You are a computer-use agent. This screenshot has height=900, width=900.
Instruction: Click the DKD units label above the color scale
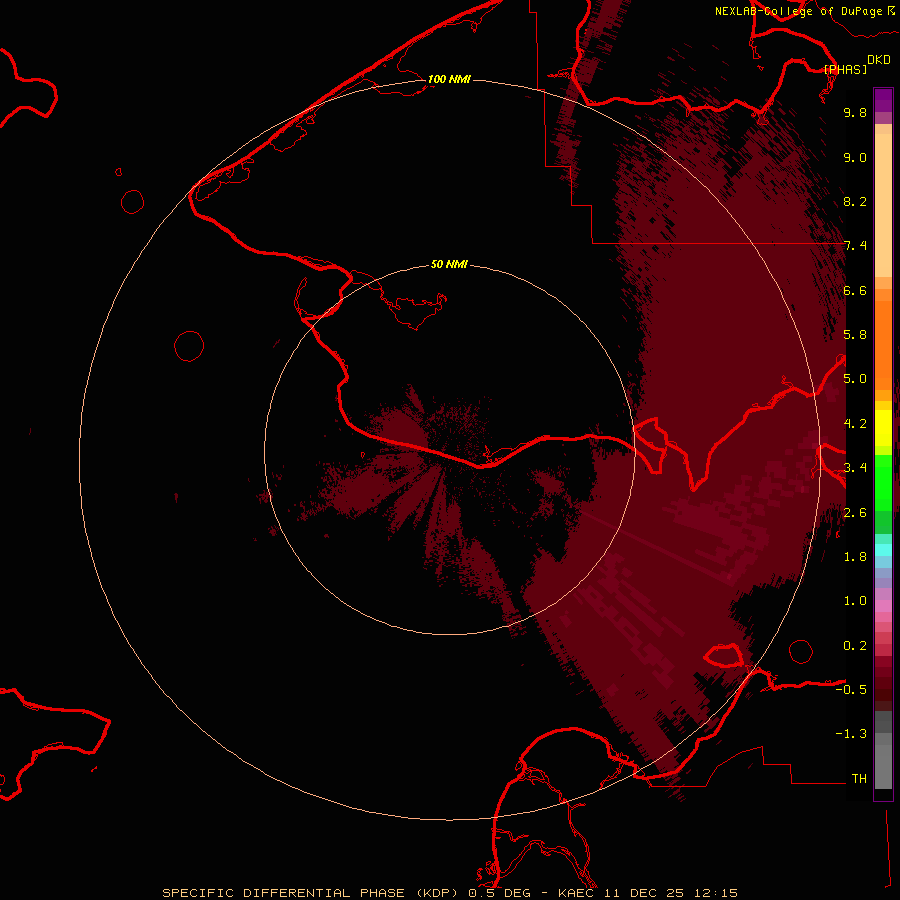[879, 60]
